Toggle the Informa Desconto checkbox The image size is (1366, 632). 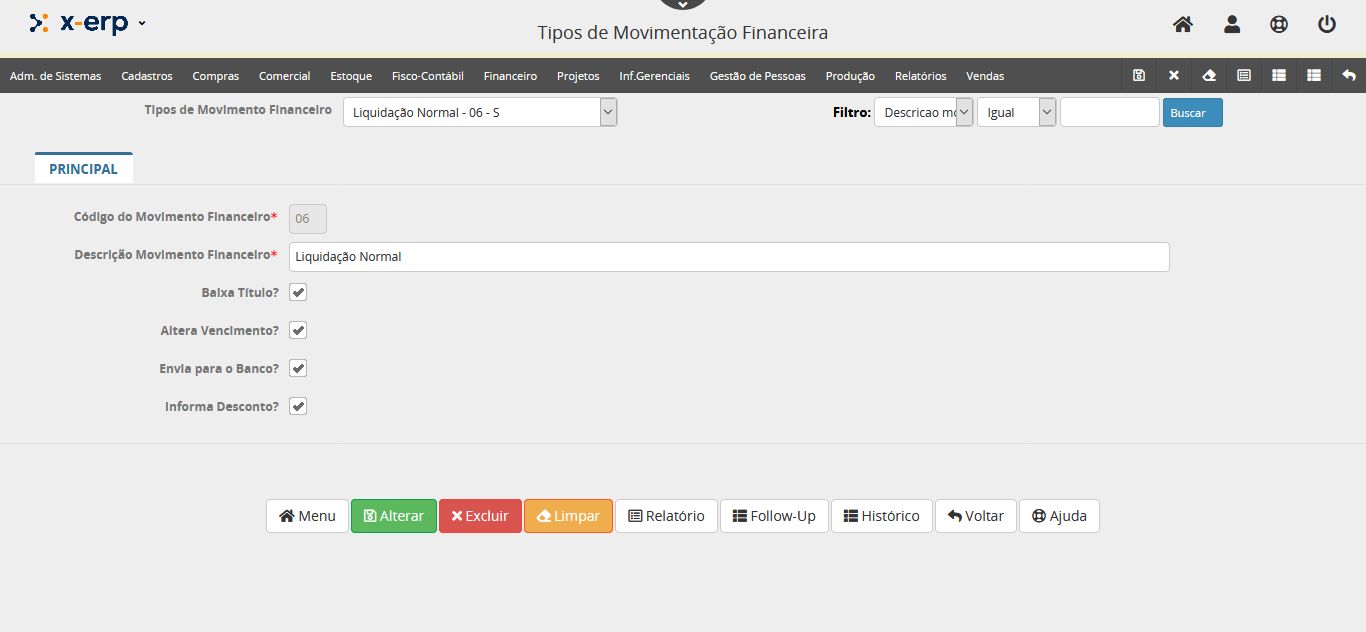coord(298,406)
